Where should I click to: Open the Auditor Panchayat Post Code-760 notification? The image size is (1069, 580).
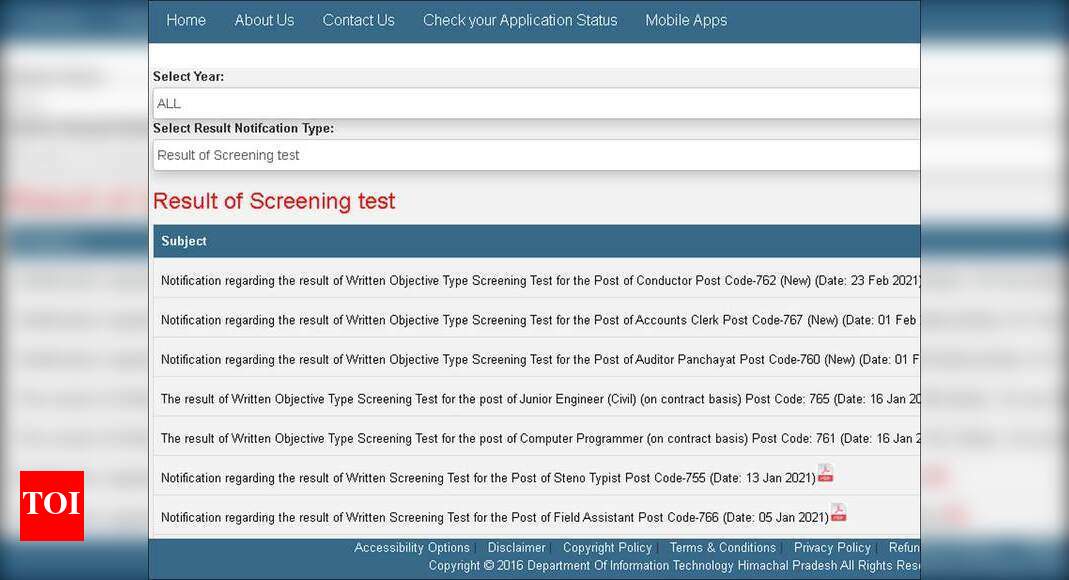tap(540, 360)
